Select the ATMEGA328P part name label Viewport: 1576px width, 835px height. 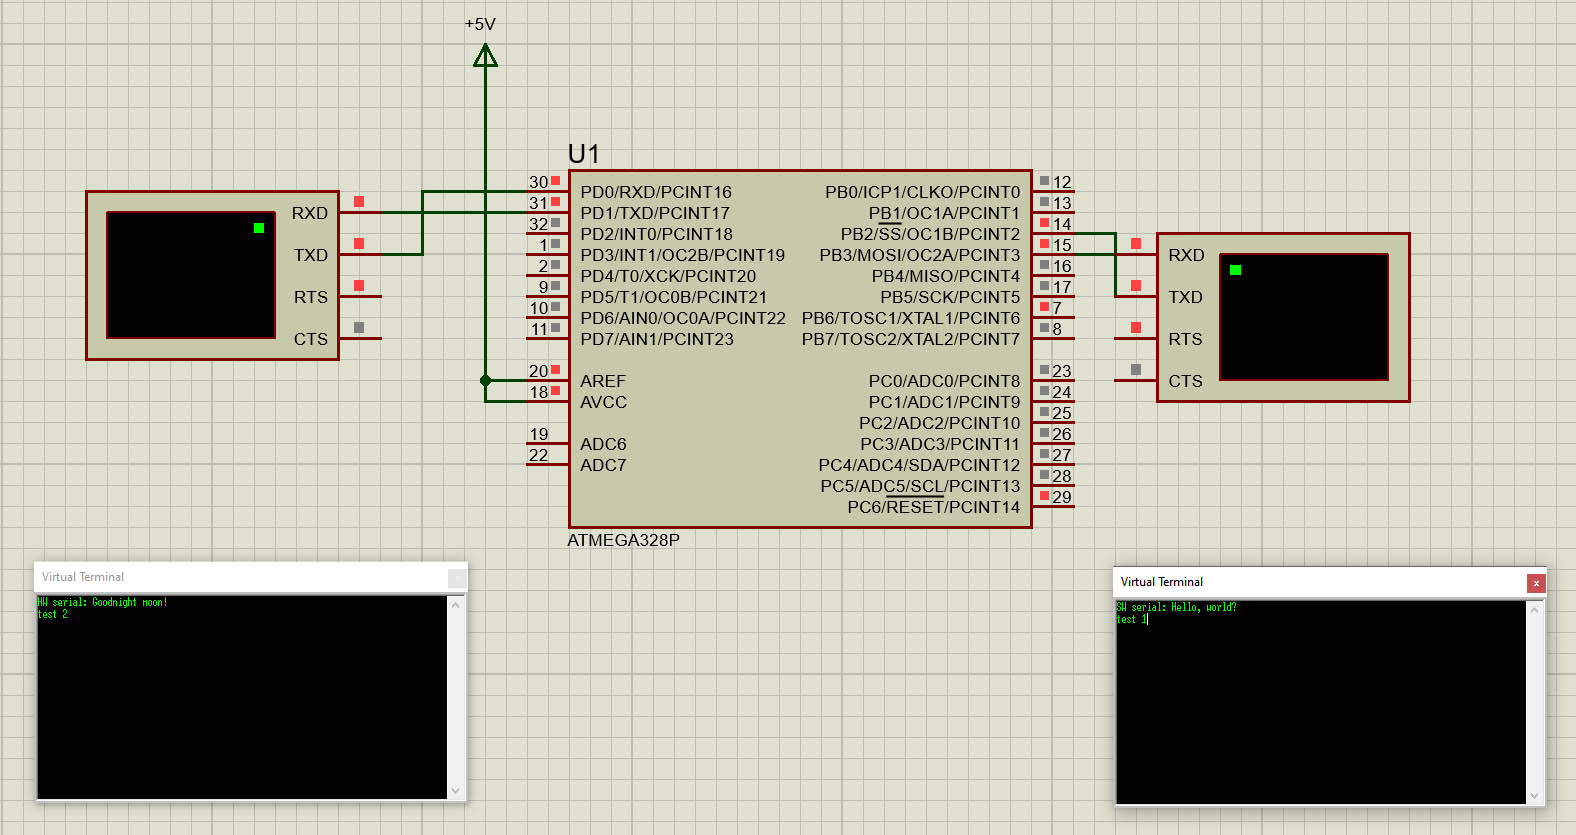pyautogui.click(x=623, y=540)
